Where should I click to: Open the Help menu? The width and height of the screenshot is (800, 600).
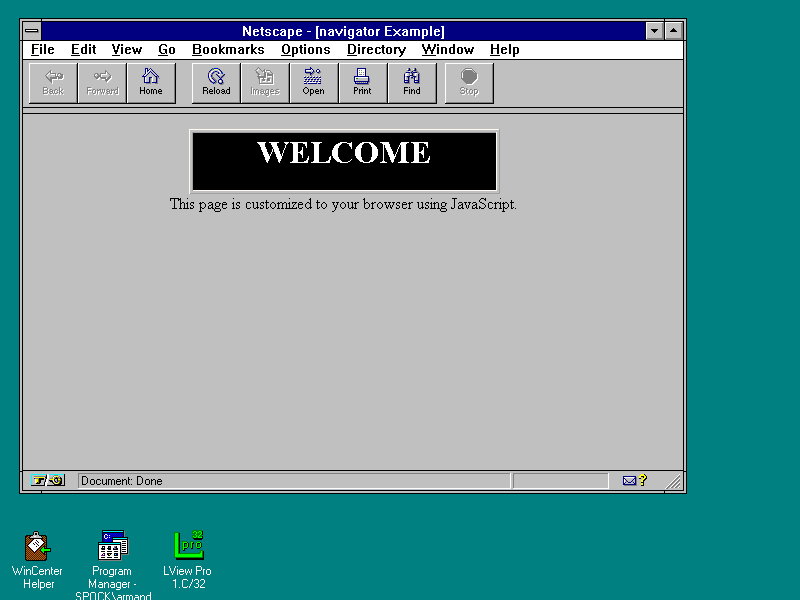[x=504, y=49]
